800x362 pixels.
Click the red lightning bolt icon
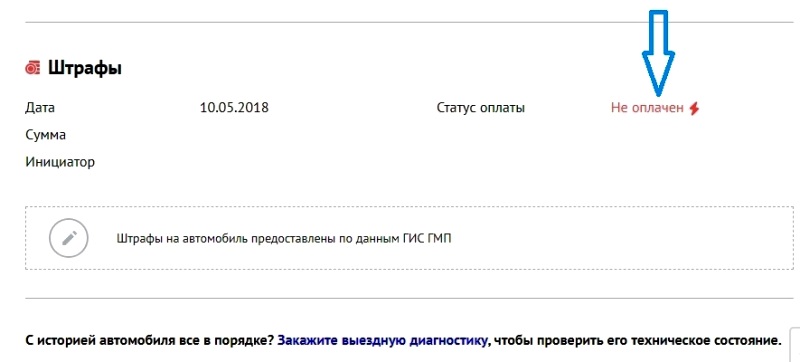(x=693, y=109)
